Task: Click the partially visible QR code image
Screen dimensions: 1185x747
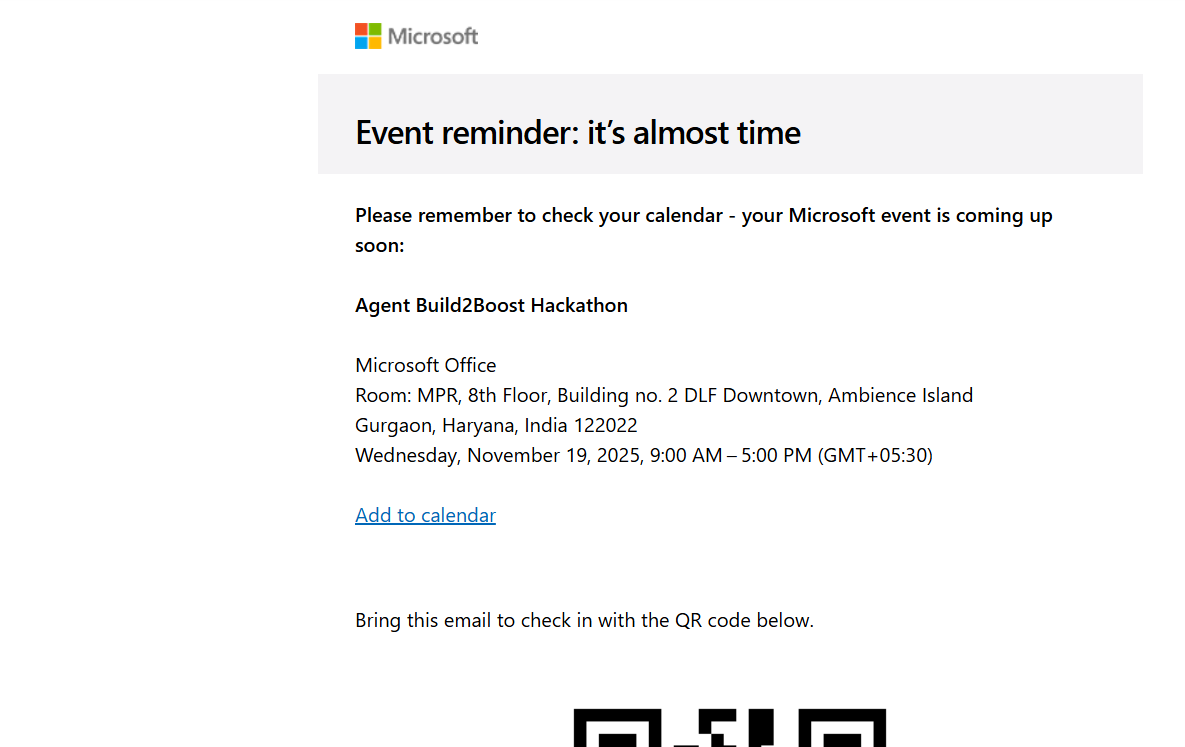Action: click(729, 727)
